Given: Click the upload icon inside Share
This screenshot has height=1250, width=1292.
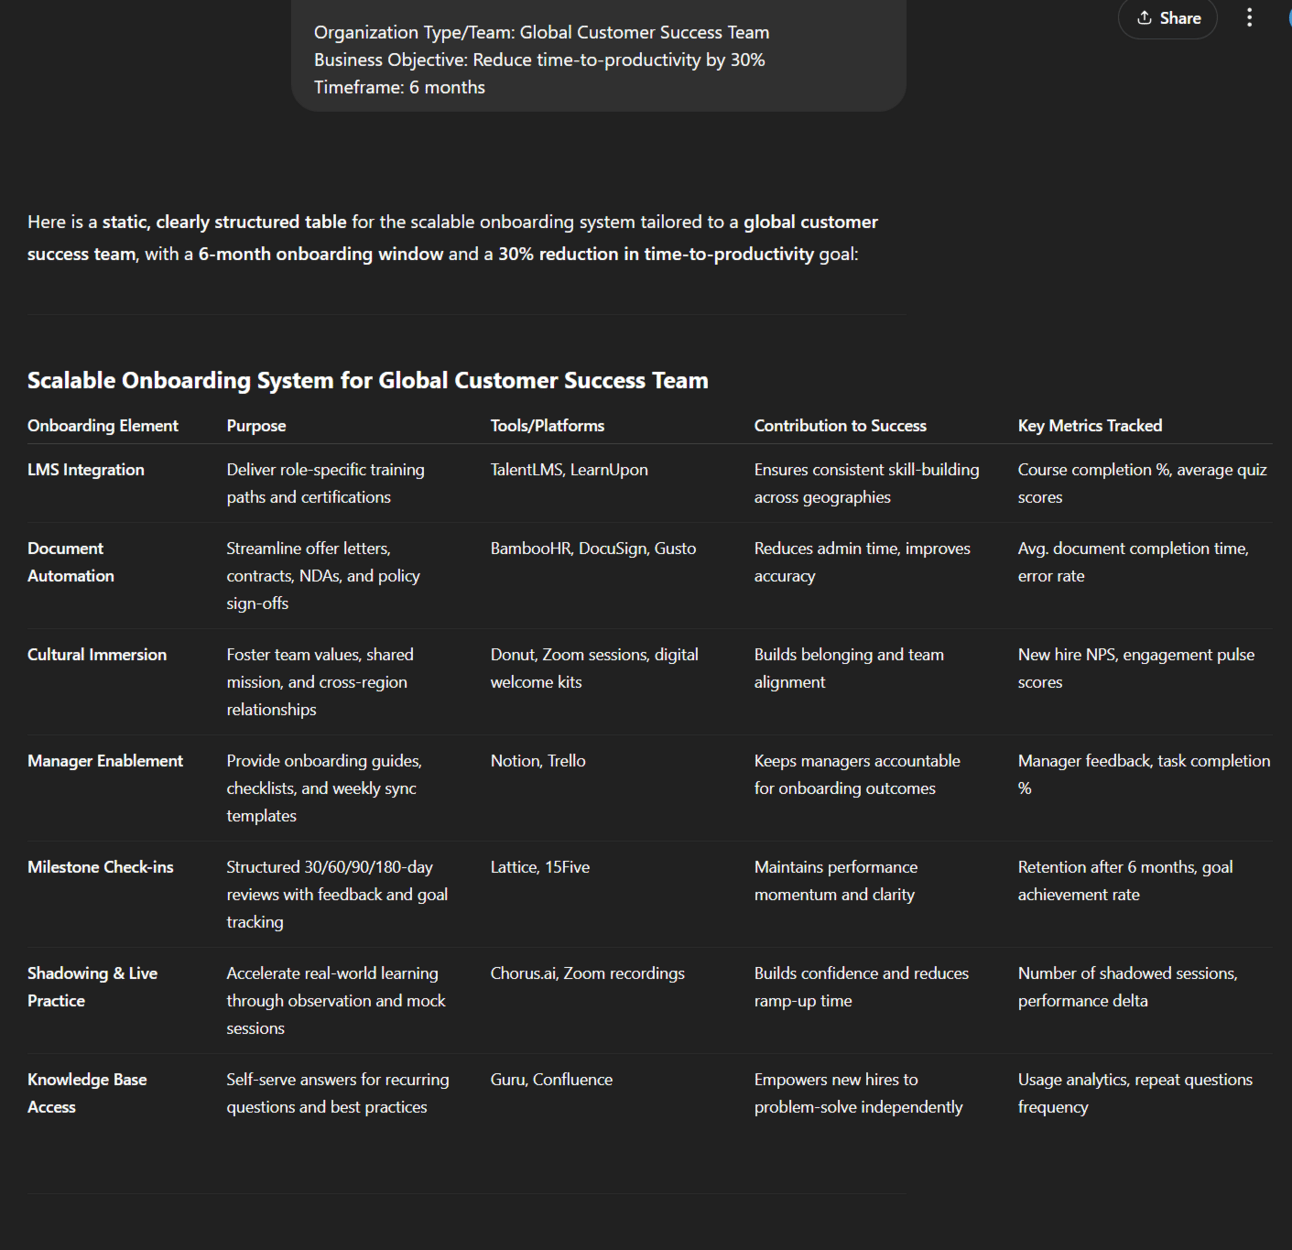Looking at the screenshot, I should (1144, 18).
